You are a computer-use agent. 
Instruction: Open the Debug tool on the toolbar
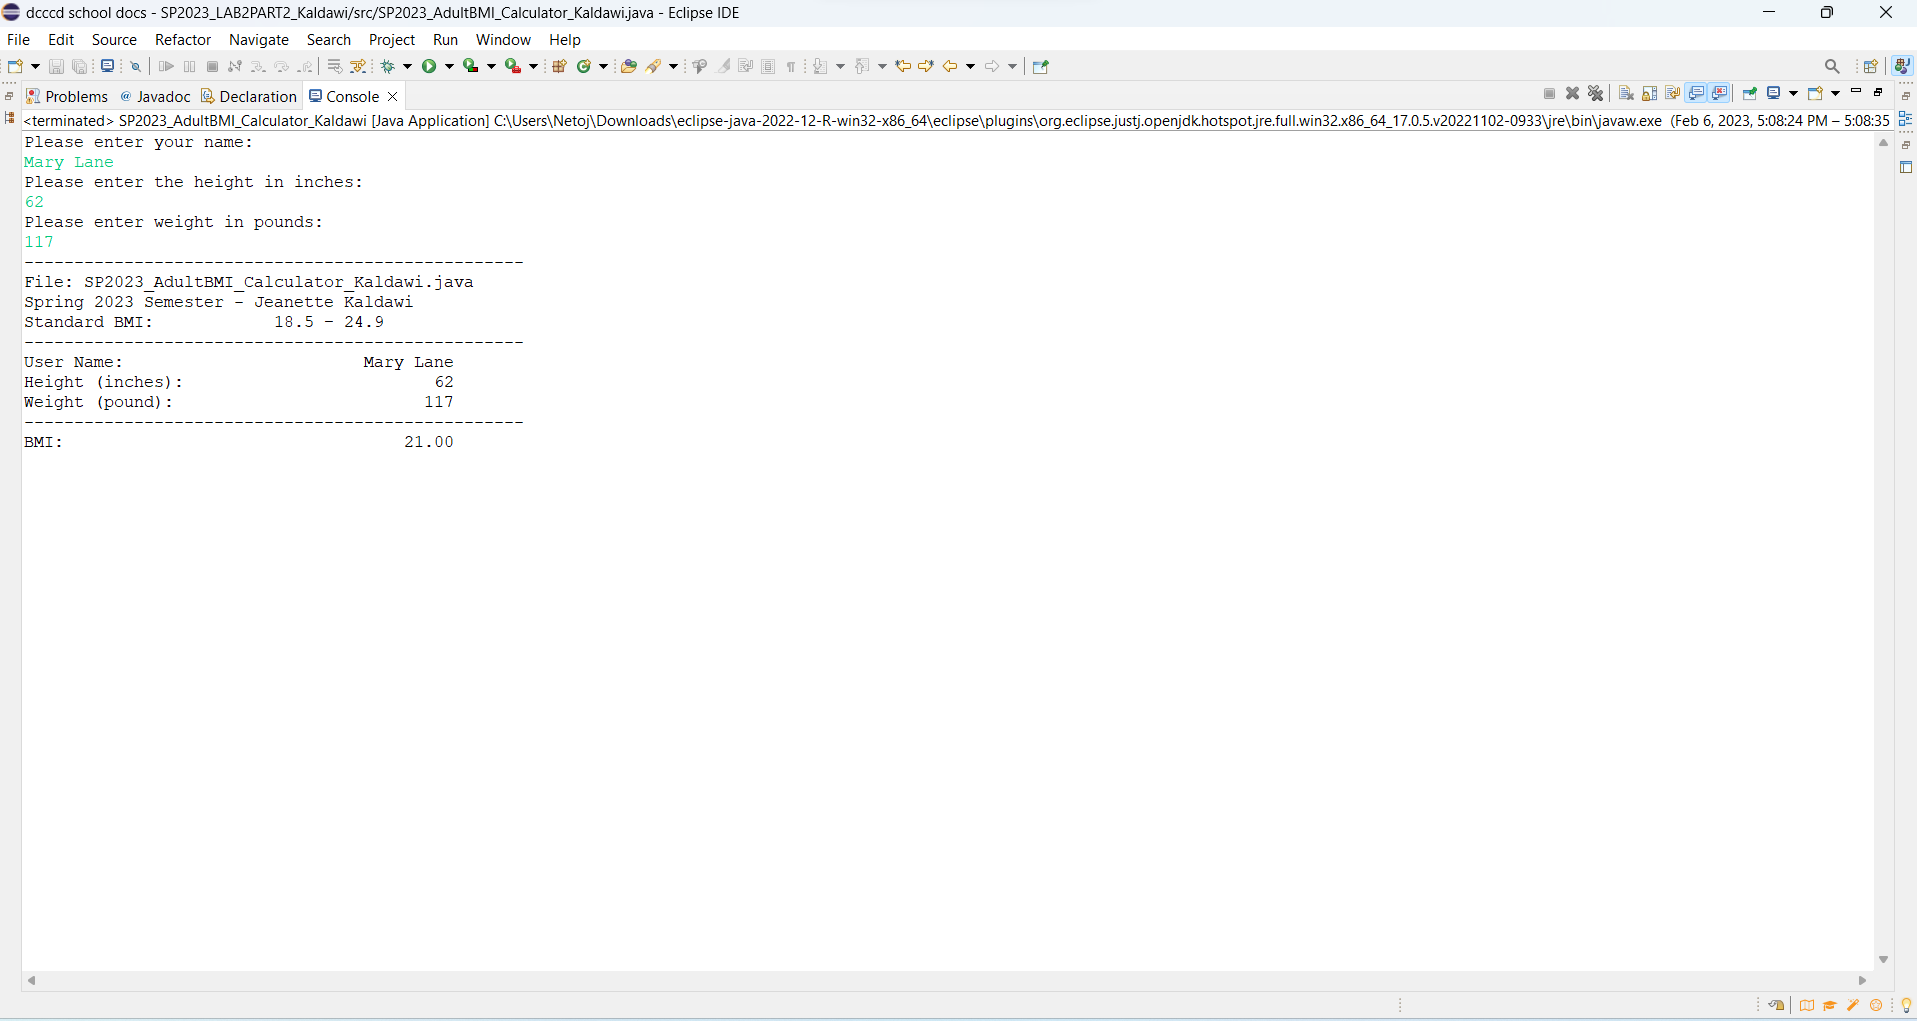388,66
